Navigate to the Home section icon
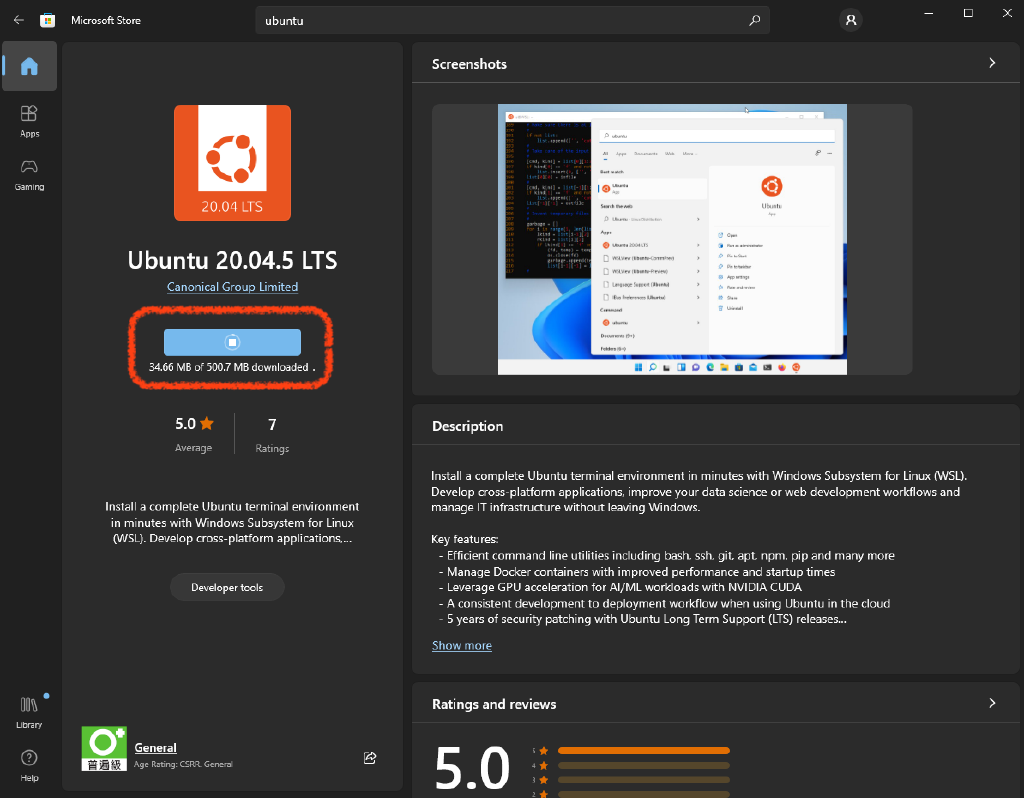The image size is (1024, 798). [29, 66]
